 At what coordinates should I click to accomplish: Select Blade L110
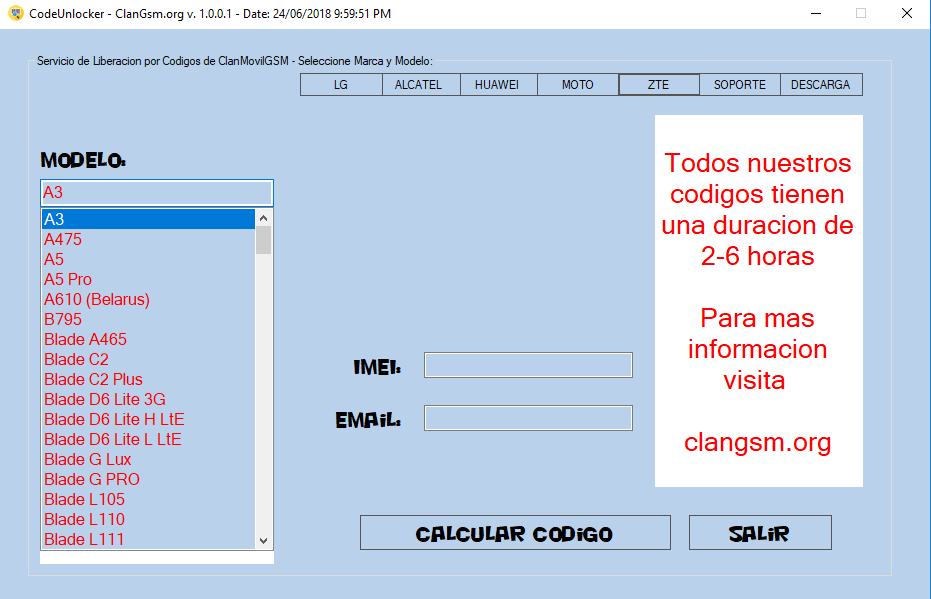point(148,519)
